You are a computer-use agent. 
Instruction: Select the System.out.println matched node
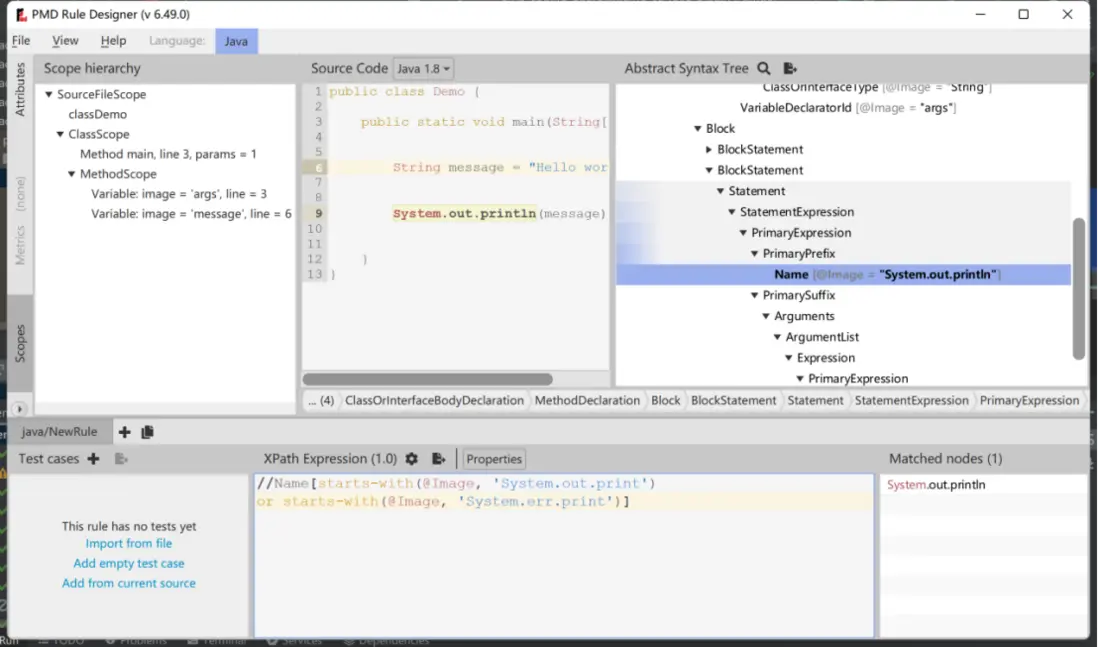point(936,485)
